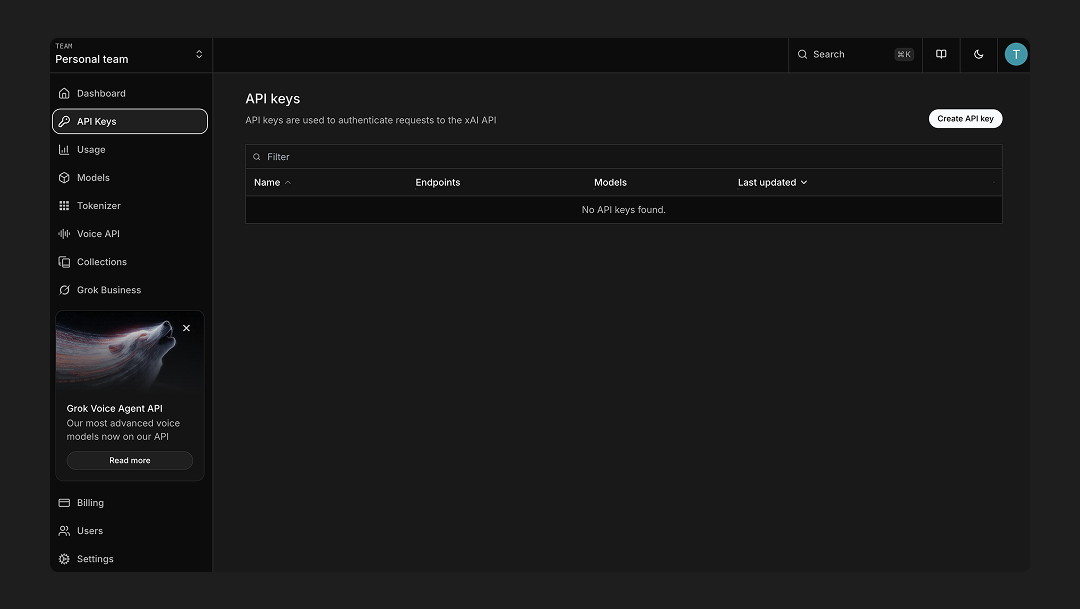The width and height of the screenshot is (1080, 609).
Task: Navigate to Voice API
Action: click(x=129, y=234)
